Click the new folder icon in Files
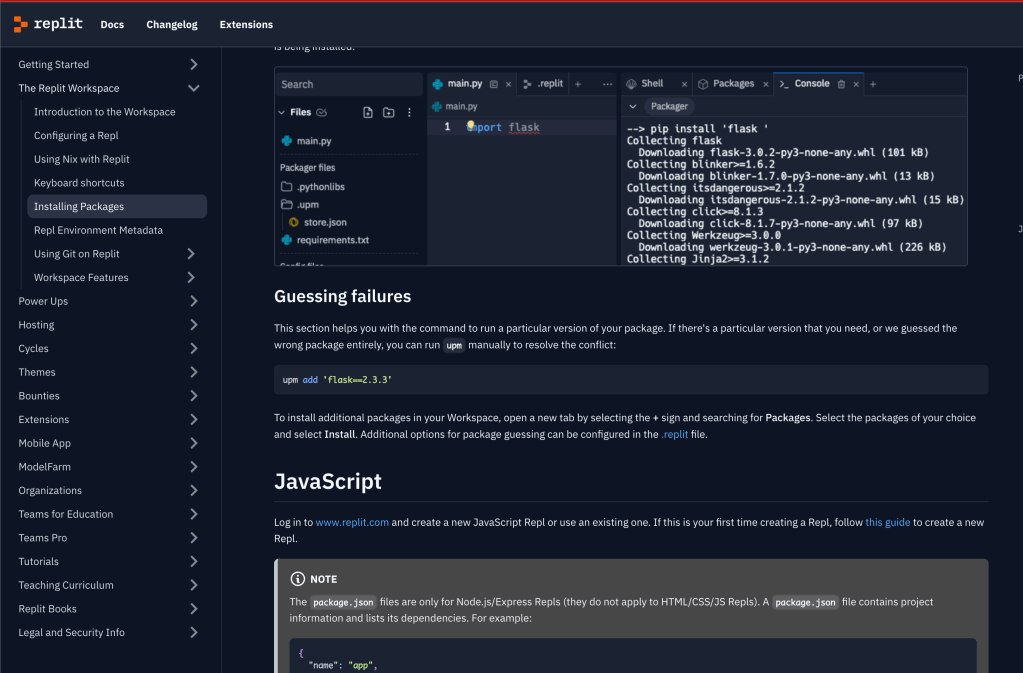The image size is (1023, 673). pos(389,112)
